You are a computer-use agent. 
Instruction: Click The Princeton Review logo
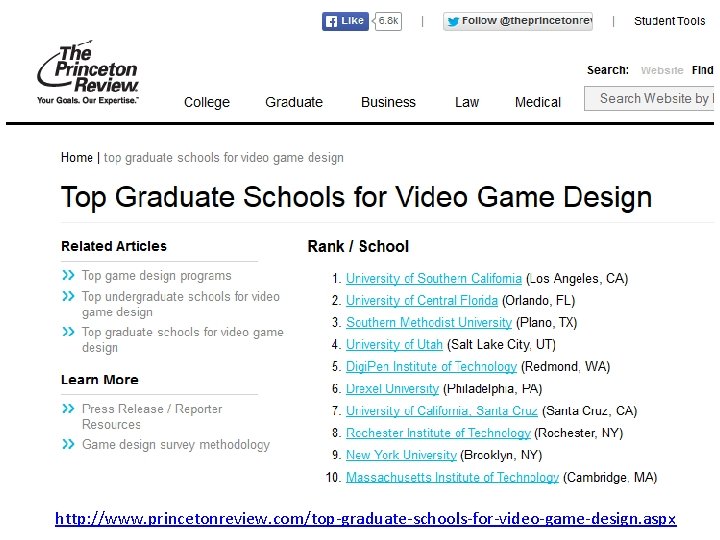click(88, 72)
